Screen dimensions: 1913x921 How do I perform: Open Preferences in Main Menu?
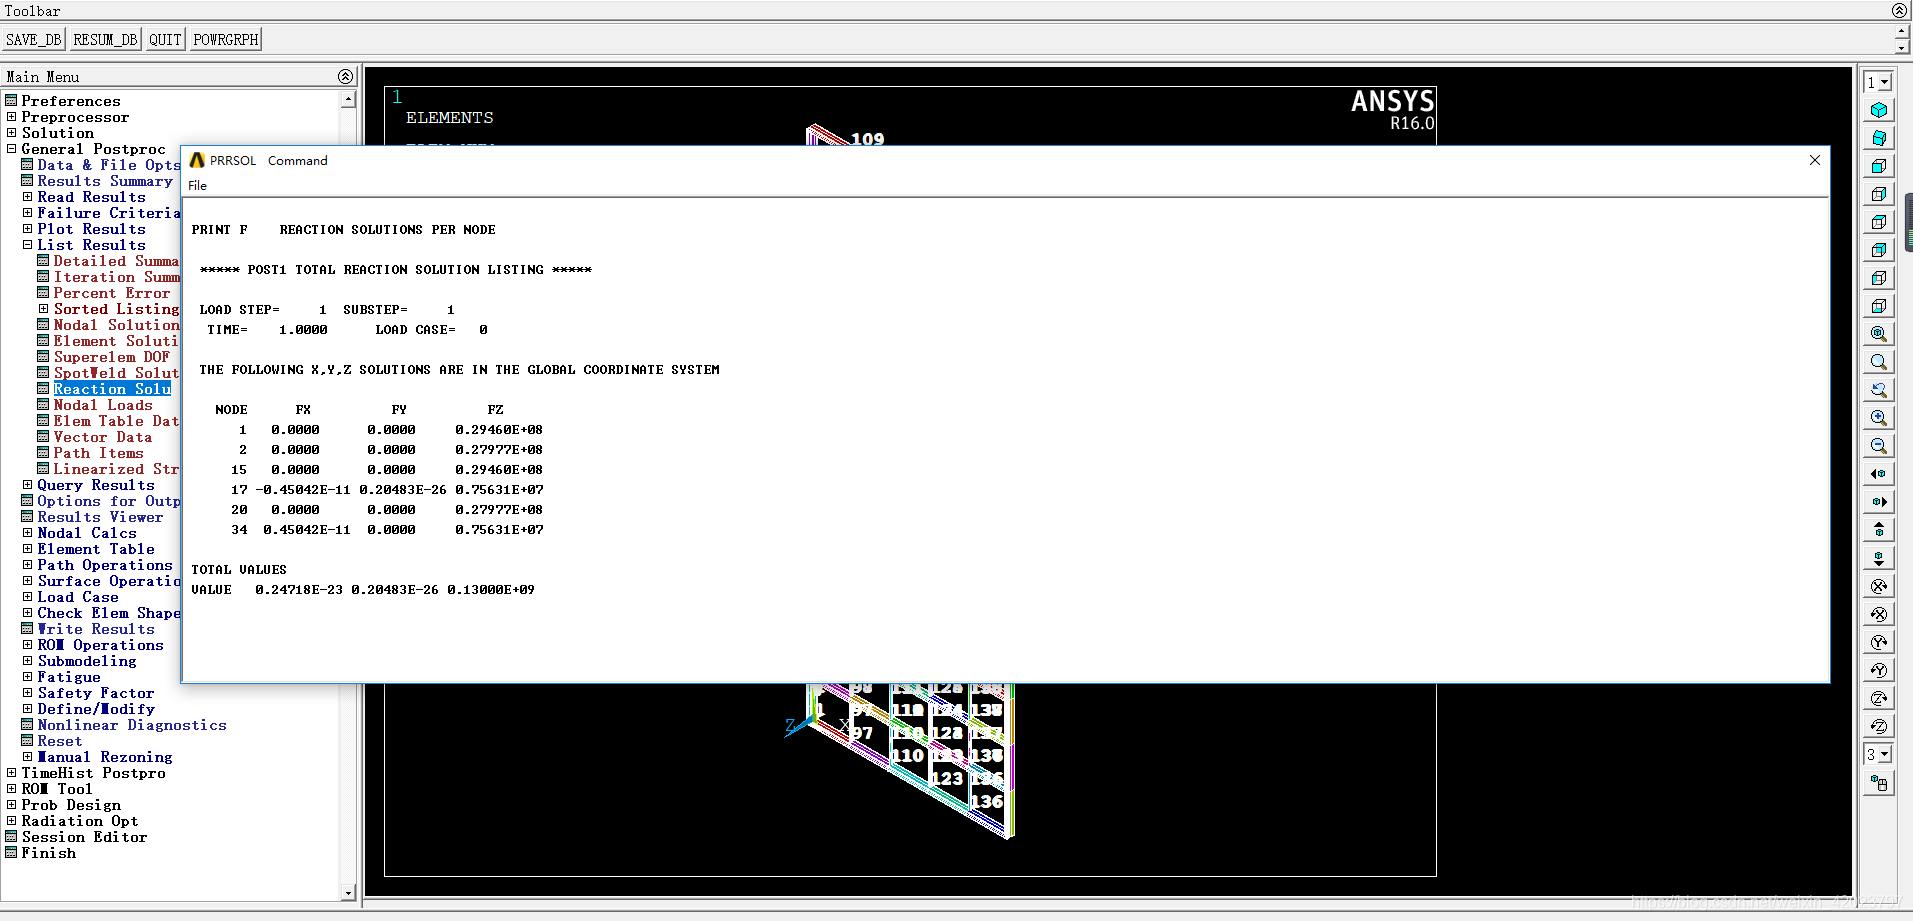coord(71,101)
